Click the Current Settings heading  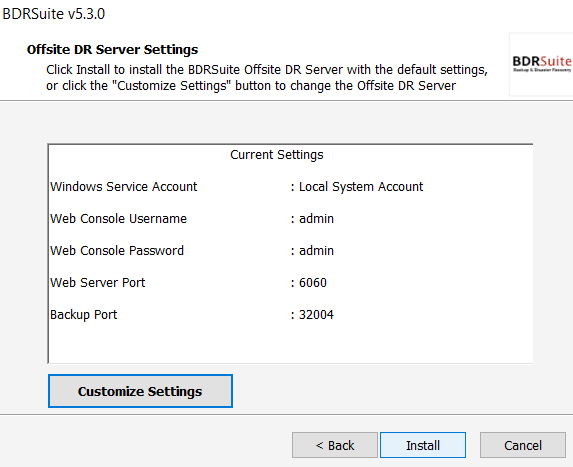tap(277, 155)
